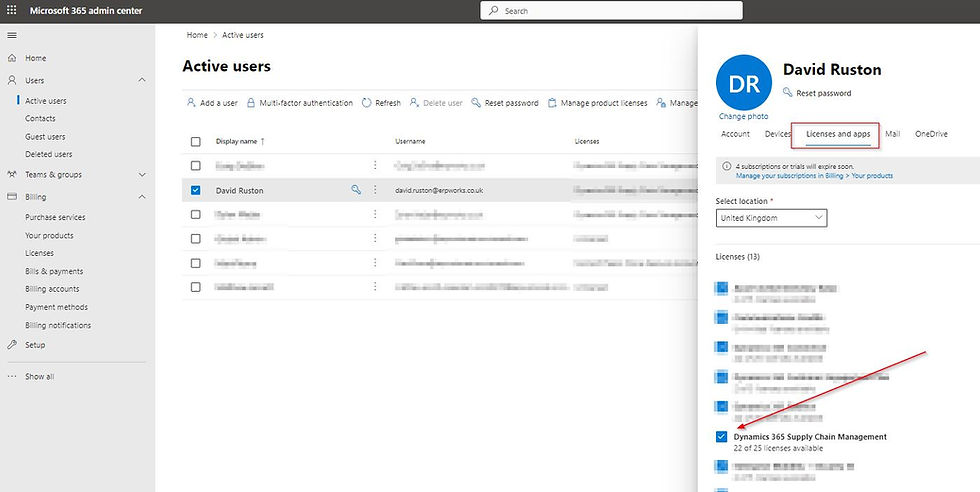Click the DR profile avatar
This screenshot has height=492, width=980.
pyautogui.click(x=744, y=83)
